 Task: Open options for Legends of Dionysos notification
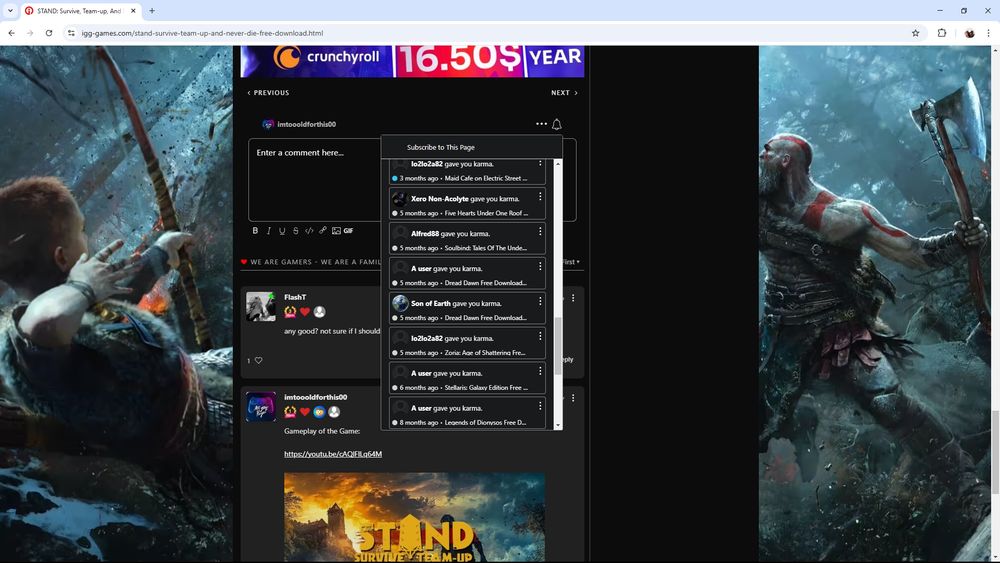540,406
